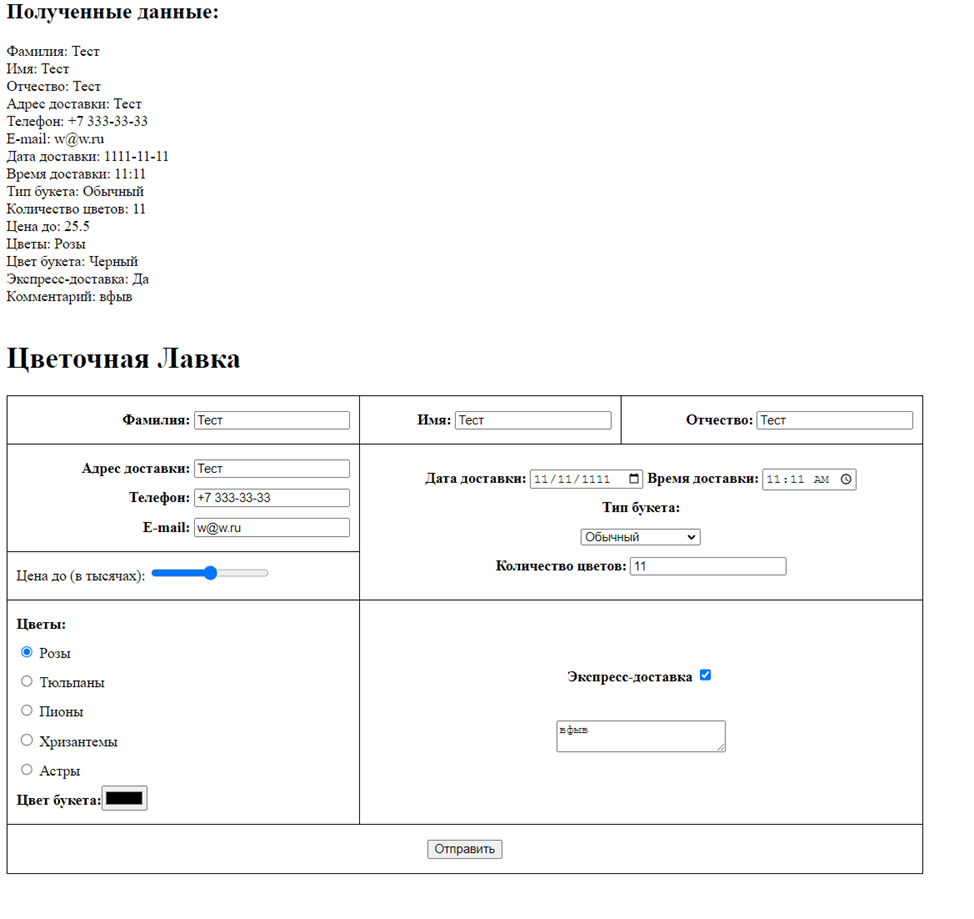Choose the Пионы radio button
974x919 pixels.
pyautogui.click(x=27, y=711)
